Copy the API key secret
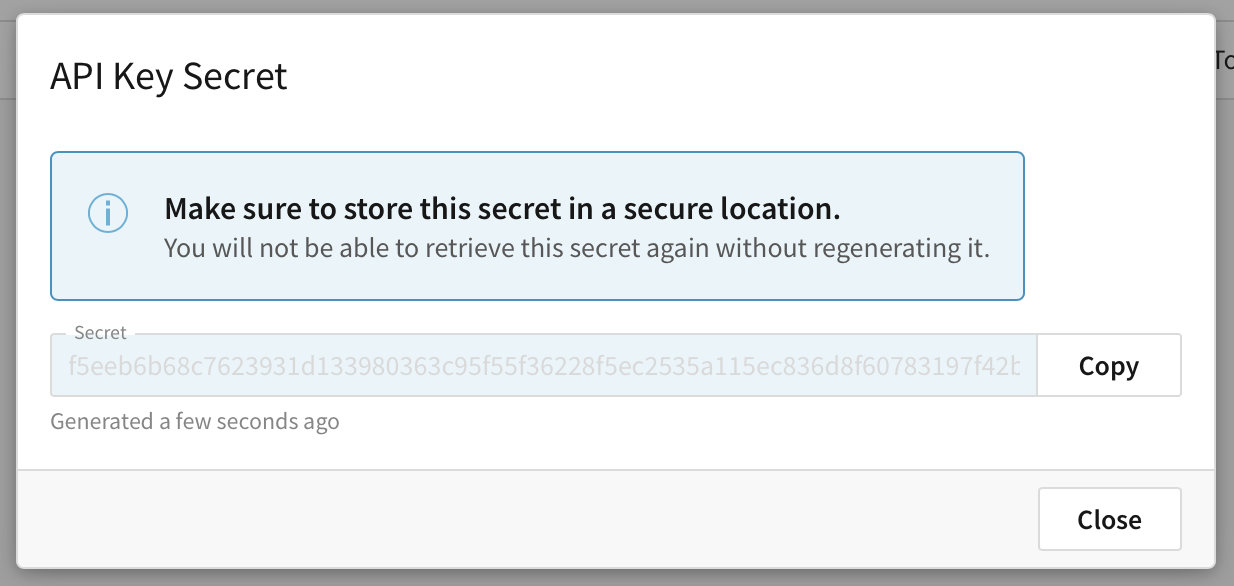 click(1109, 366)
